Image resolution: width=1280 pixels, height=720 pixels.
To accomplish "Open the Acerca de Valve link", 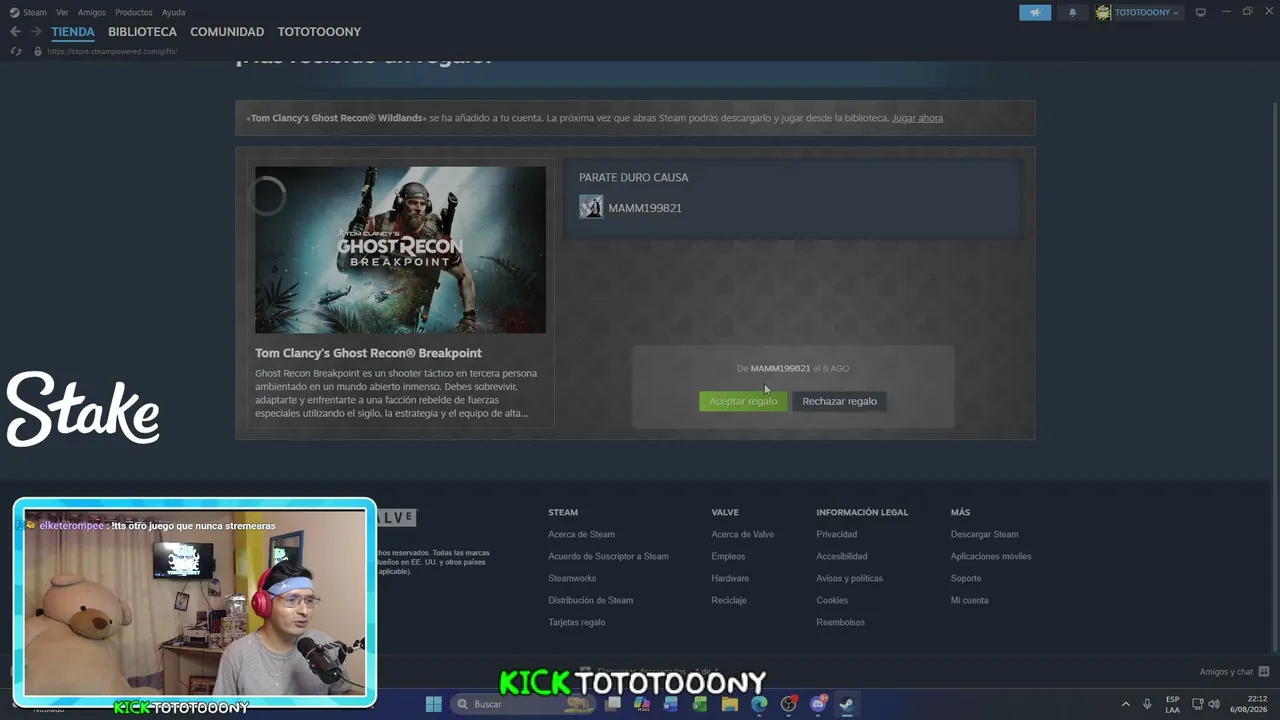I will point(742,534).
